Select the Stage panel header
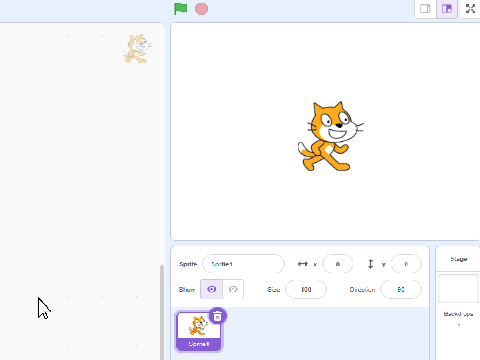 pyautogui.click(x=459, y=259)
